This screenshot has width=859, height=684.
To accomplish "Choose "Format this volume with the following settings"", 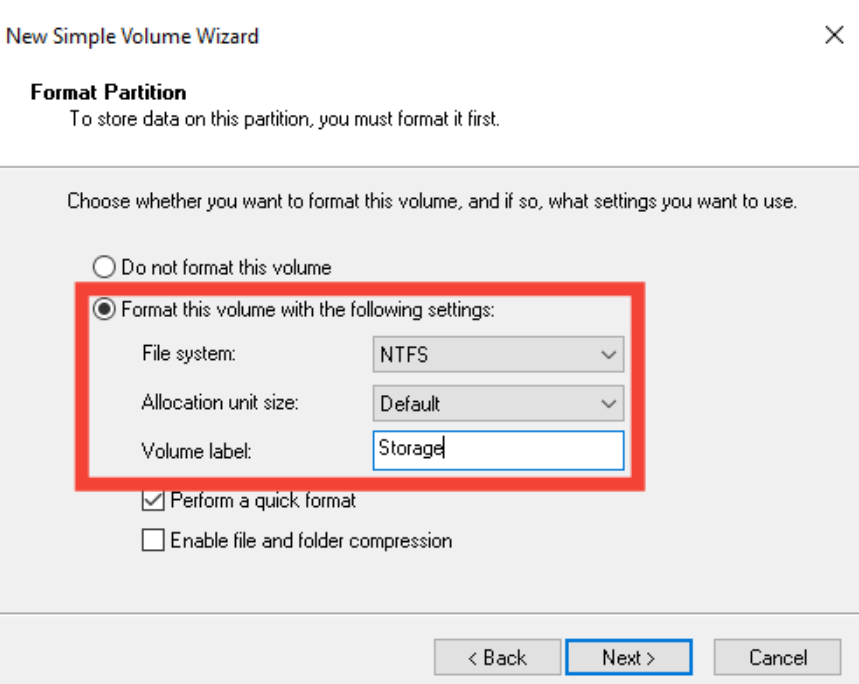I will point(104,311).
